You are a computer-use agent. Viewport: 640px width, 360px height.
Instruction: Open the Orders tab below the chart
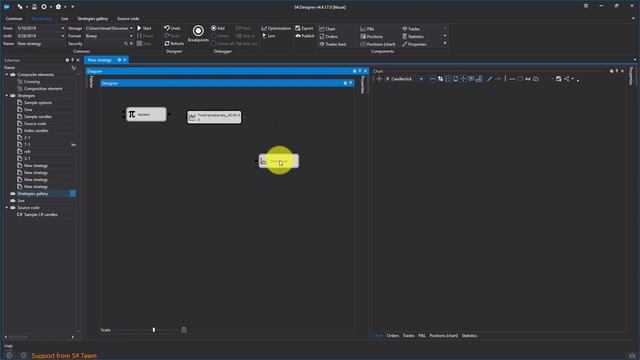click(x=393, y=336)
